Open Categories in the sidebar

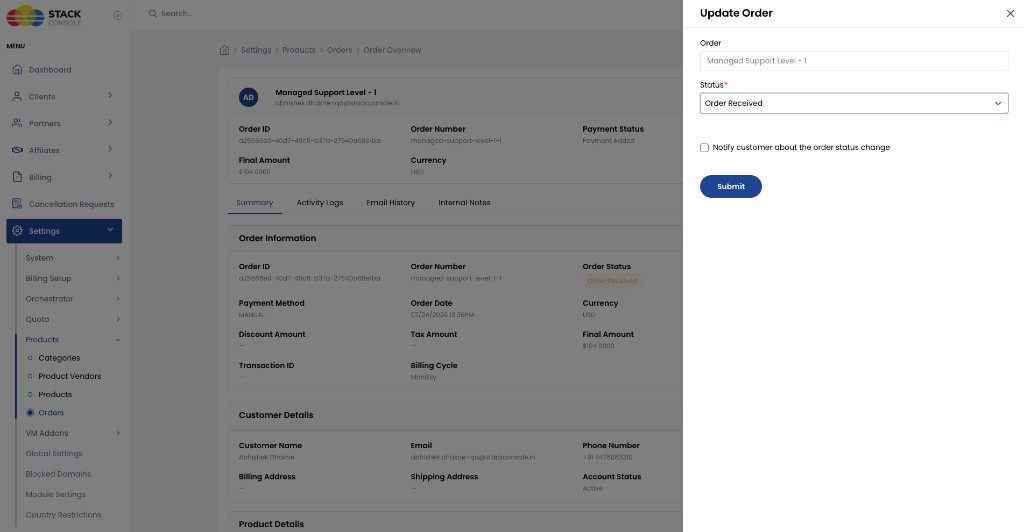59,358
